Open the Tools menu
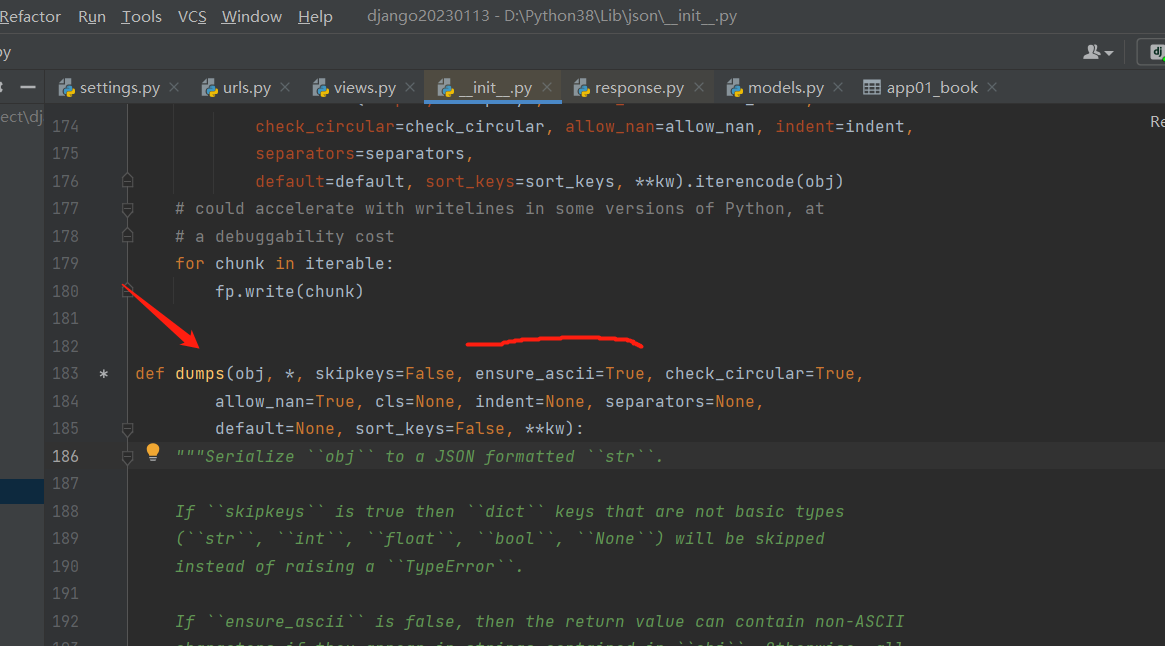The height and width of the screenshot is (646, 1165). coord(141,16)
